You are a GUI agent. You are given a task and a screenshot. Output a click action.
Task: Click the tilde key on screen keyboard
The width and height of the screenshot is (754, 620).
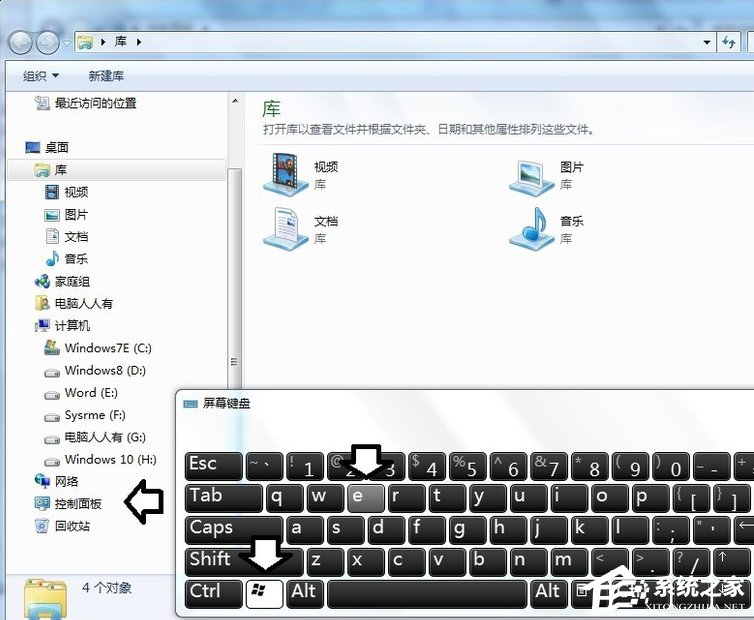pos(264,466)
